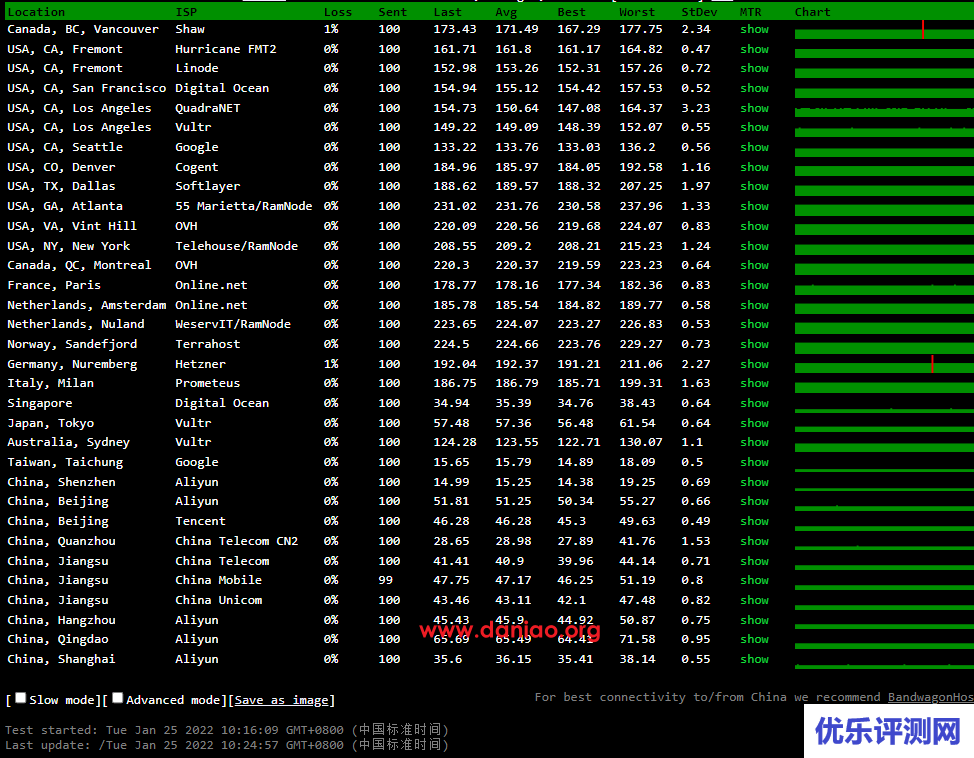This screenshot has width=974, height=758.
Task: Show MTR for Denver Cogent row
Action: [754, 167]
